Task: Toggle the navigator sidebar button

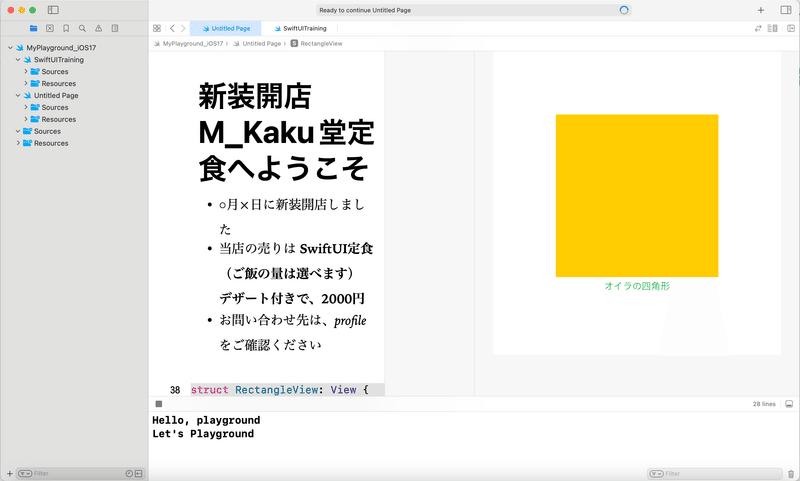Action: [x=53, y=10]
